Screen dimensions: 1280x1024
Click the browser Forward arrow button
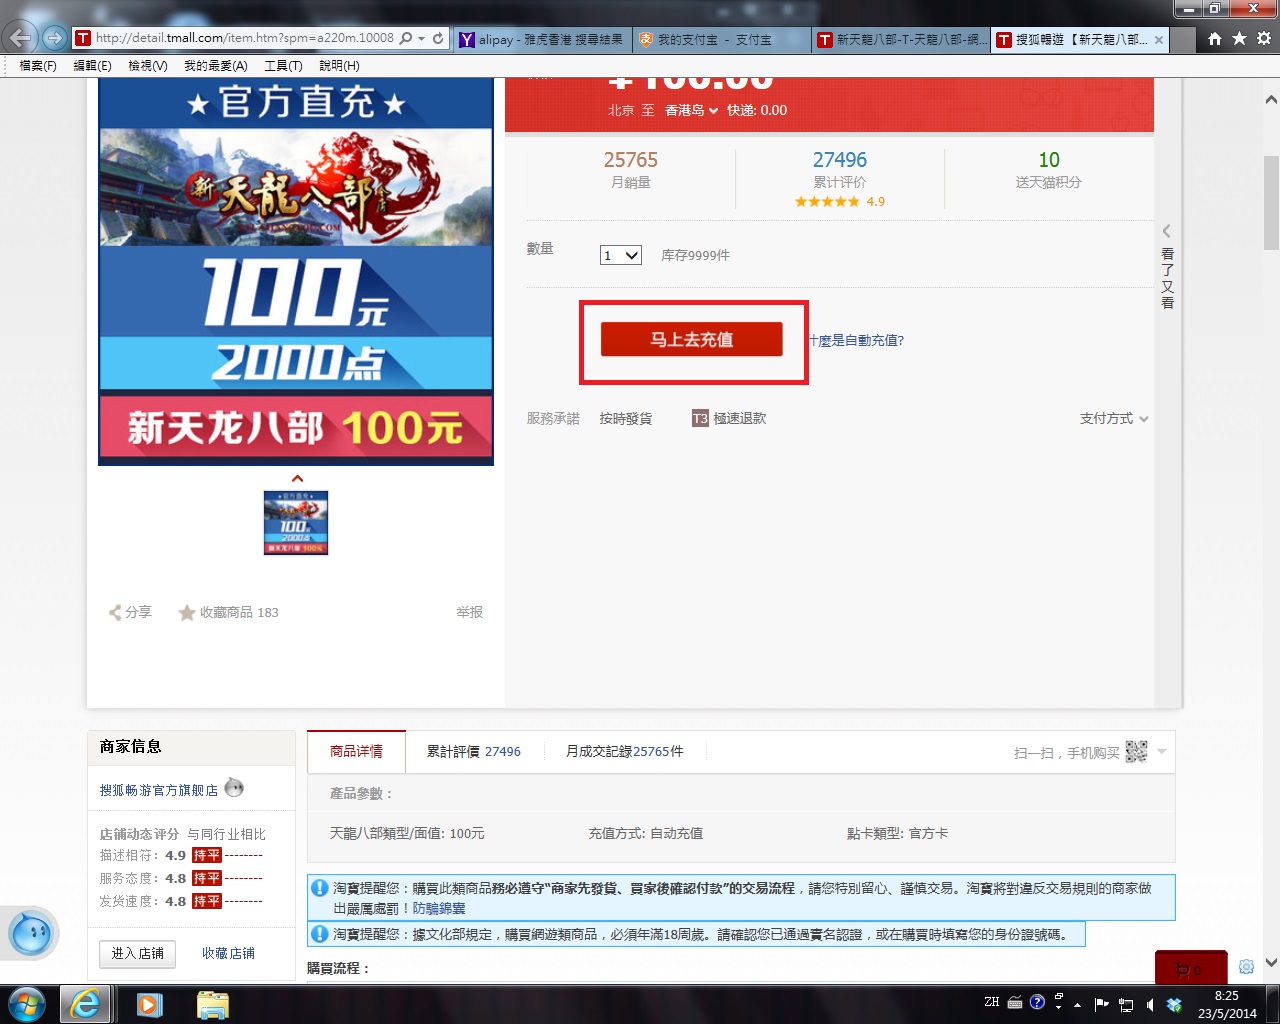click(x=55, y=38)
